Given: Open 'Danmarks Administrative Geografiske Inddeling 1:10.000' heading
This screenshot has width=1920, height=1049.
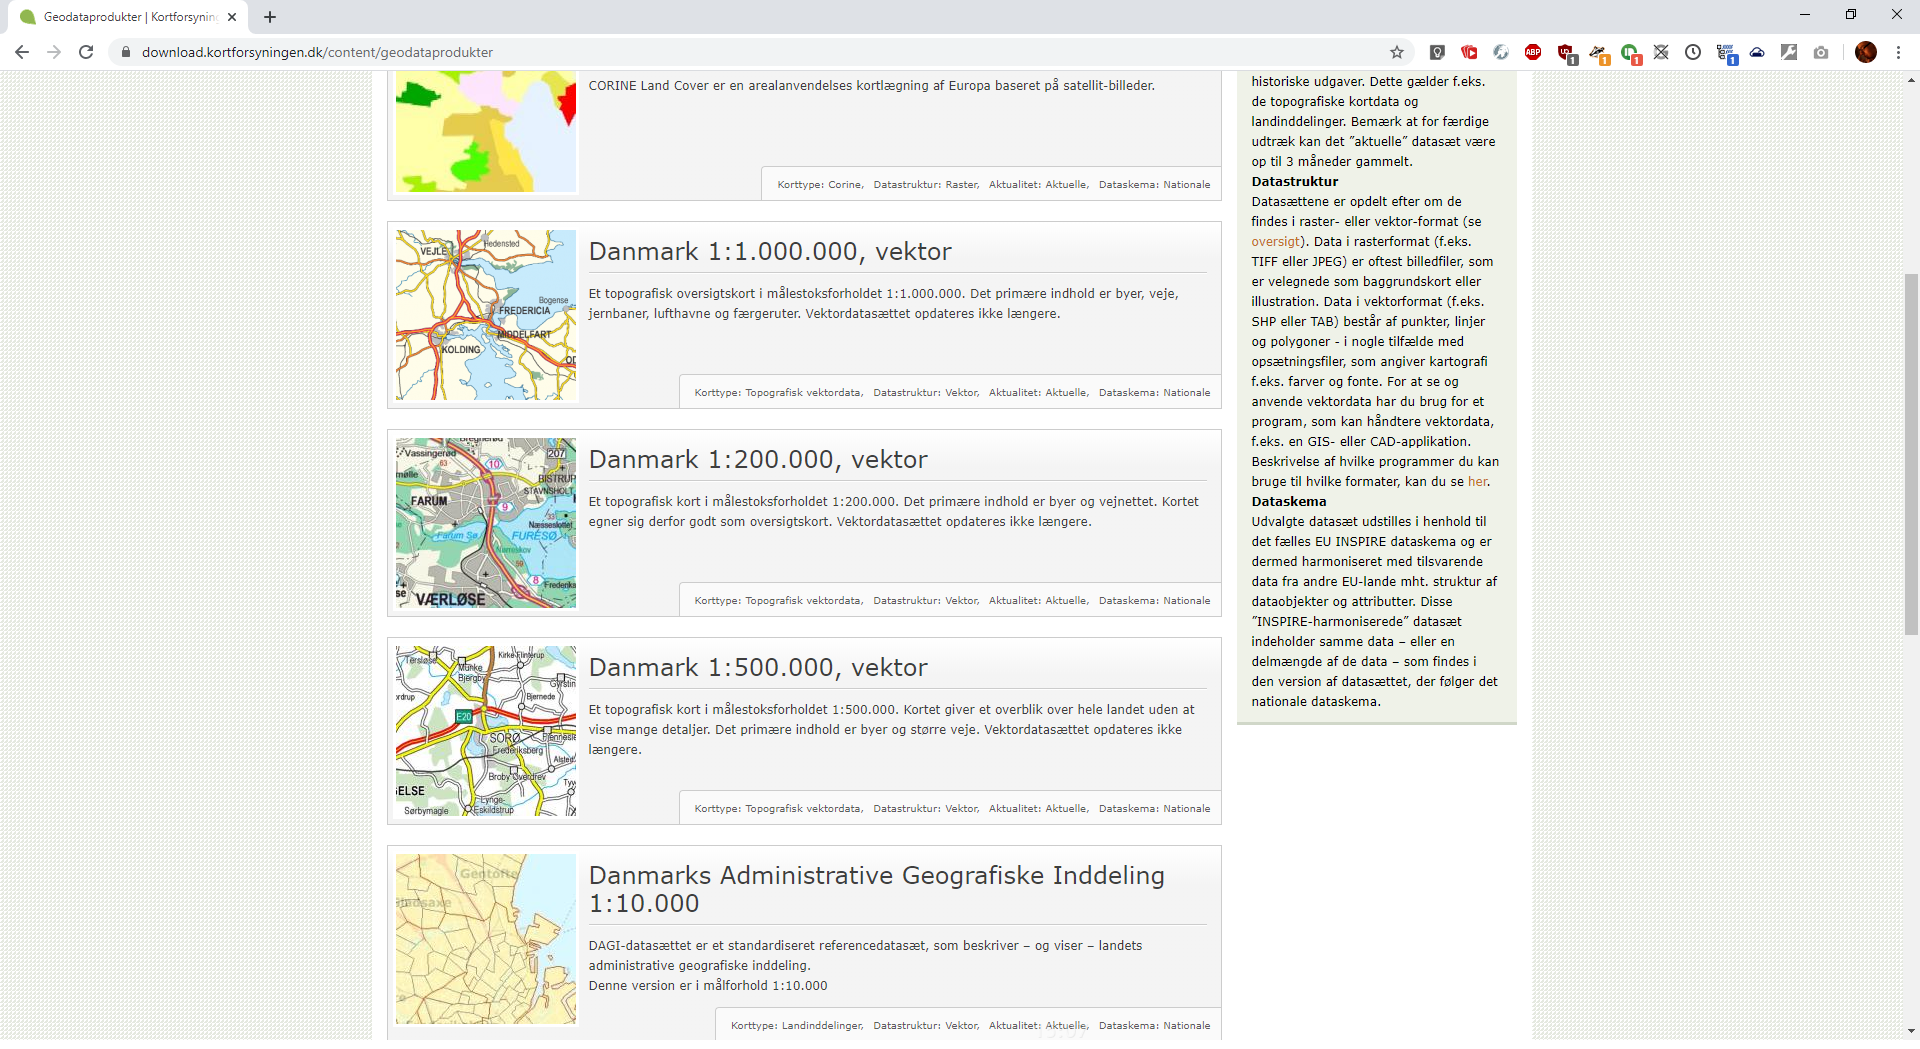Looking at the screenshot, I should pos(877,889).
